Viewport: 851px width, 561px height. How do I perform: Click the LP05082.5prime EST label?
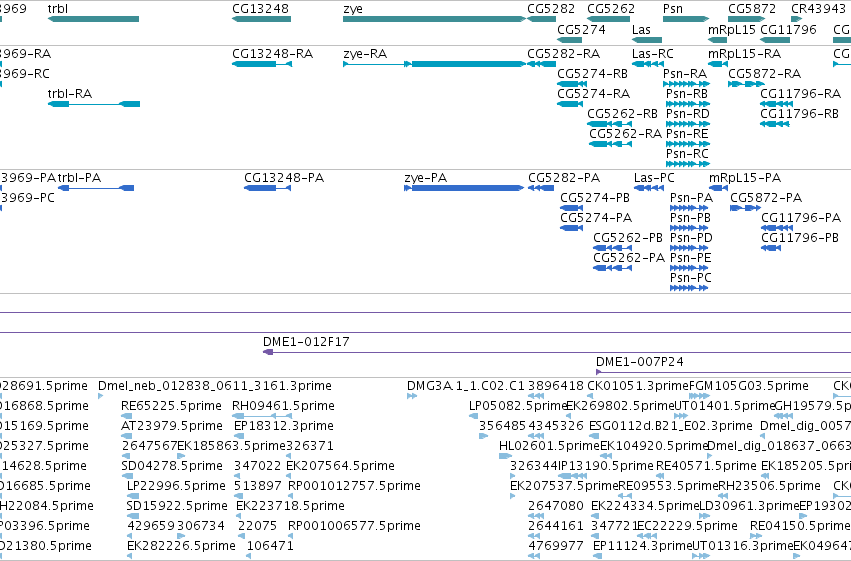tap(518, 406)
